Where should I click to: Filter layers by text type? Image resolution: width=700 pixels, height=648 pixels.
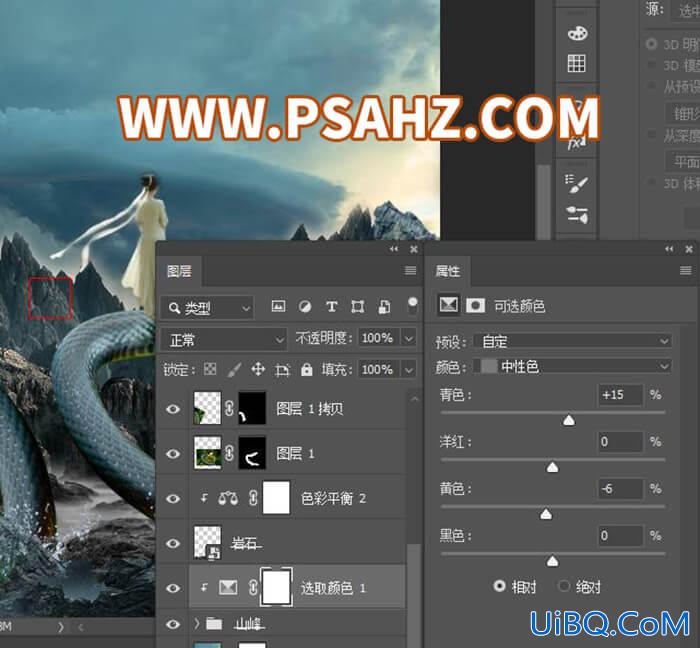331,307
